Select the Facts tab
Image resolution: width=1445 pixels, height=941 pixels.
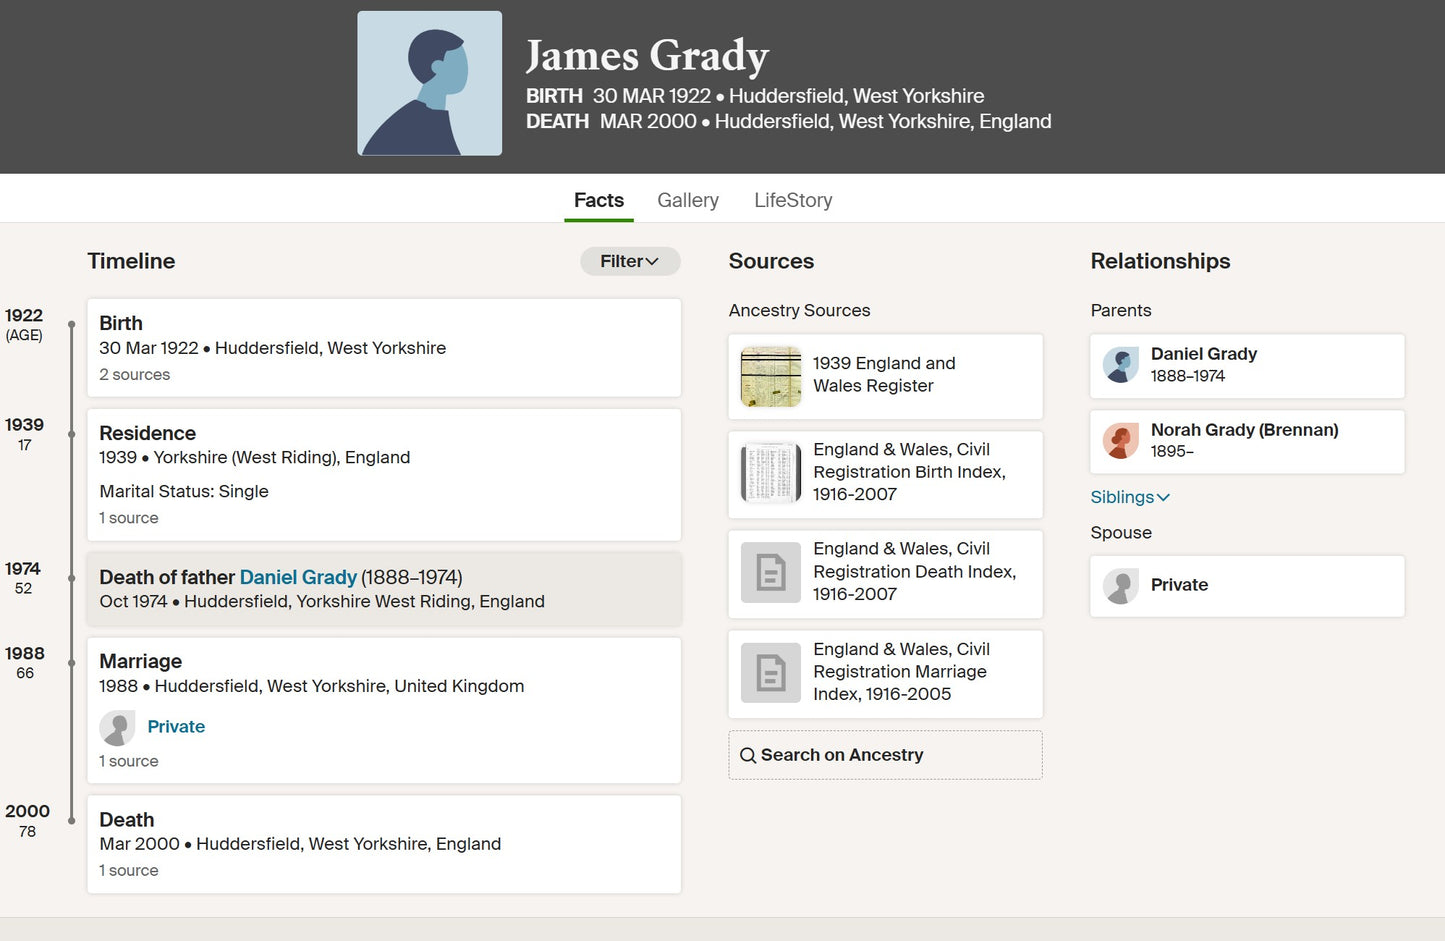599,200
